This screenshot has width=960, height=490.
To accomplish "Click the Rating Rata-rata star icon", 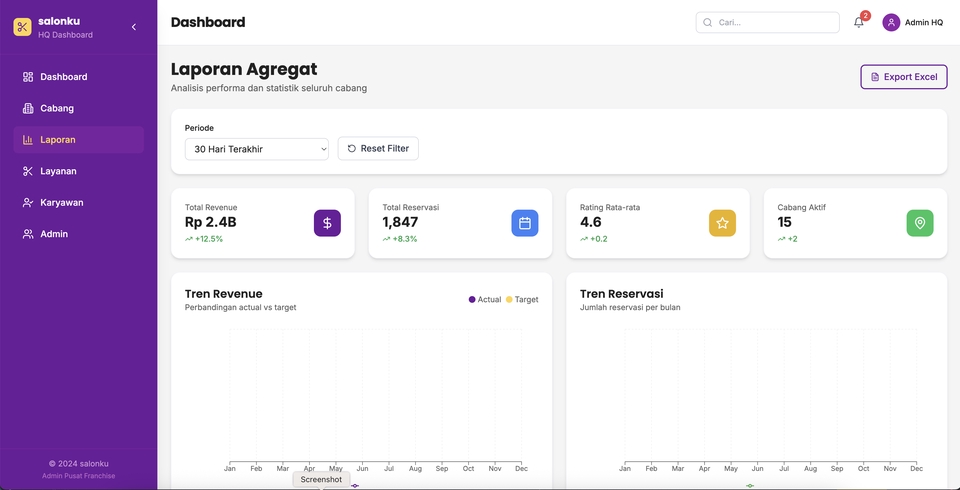I will tap(722, 223).
